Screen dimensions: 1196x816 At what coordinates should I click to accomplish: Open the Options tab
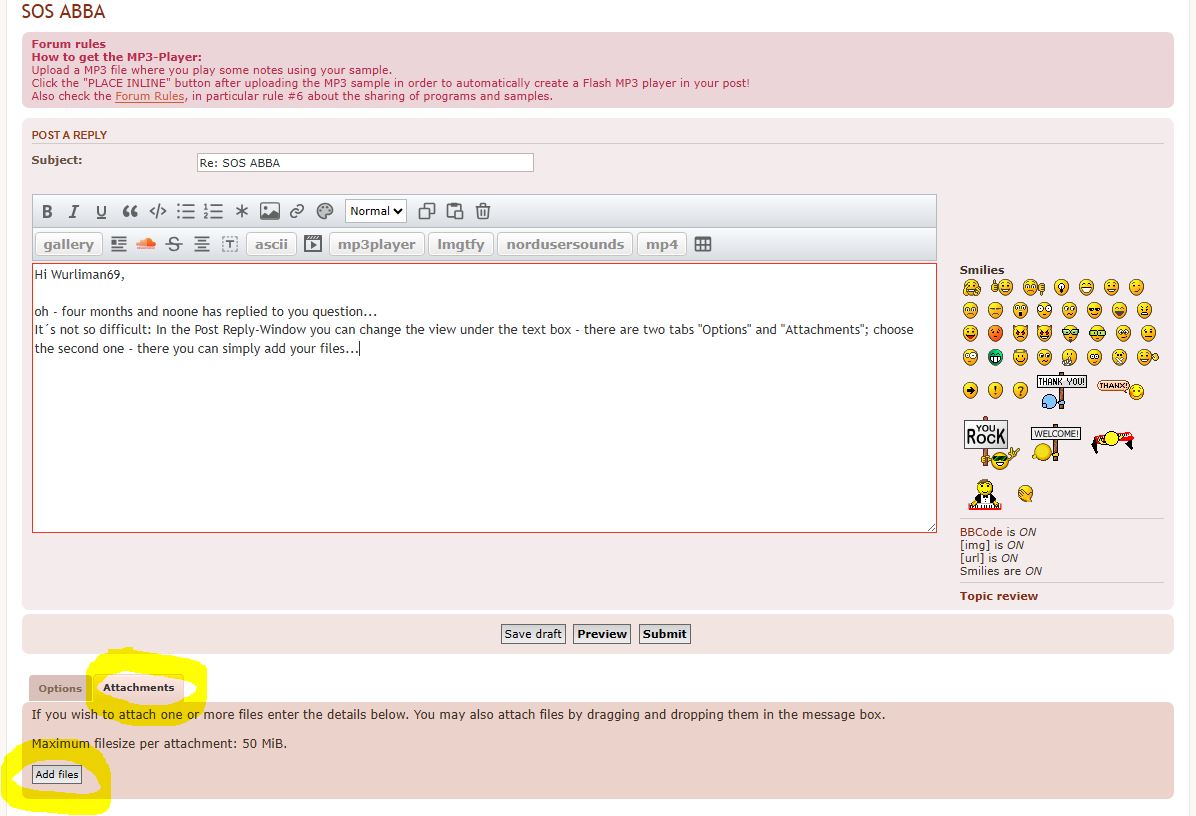[x=59, y=688]
